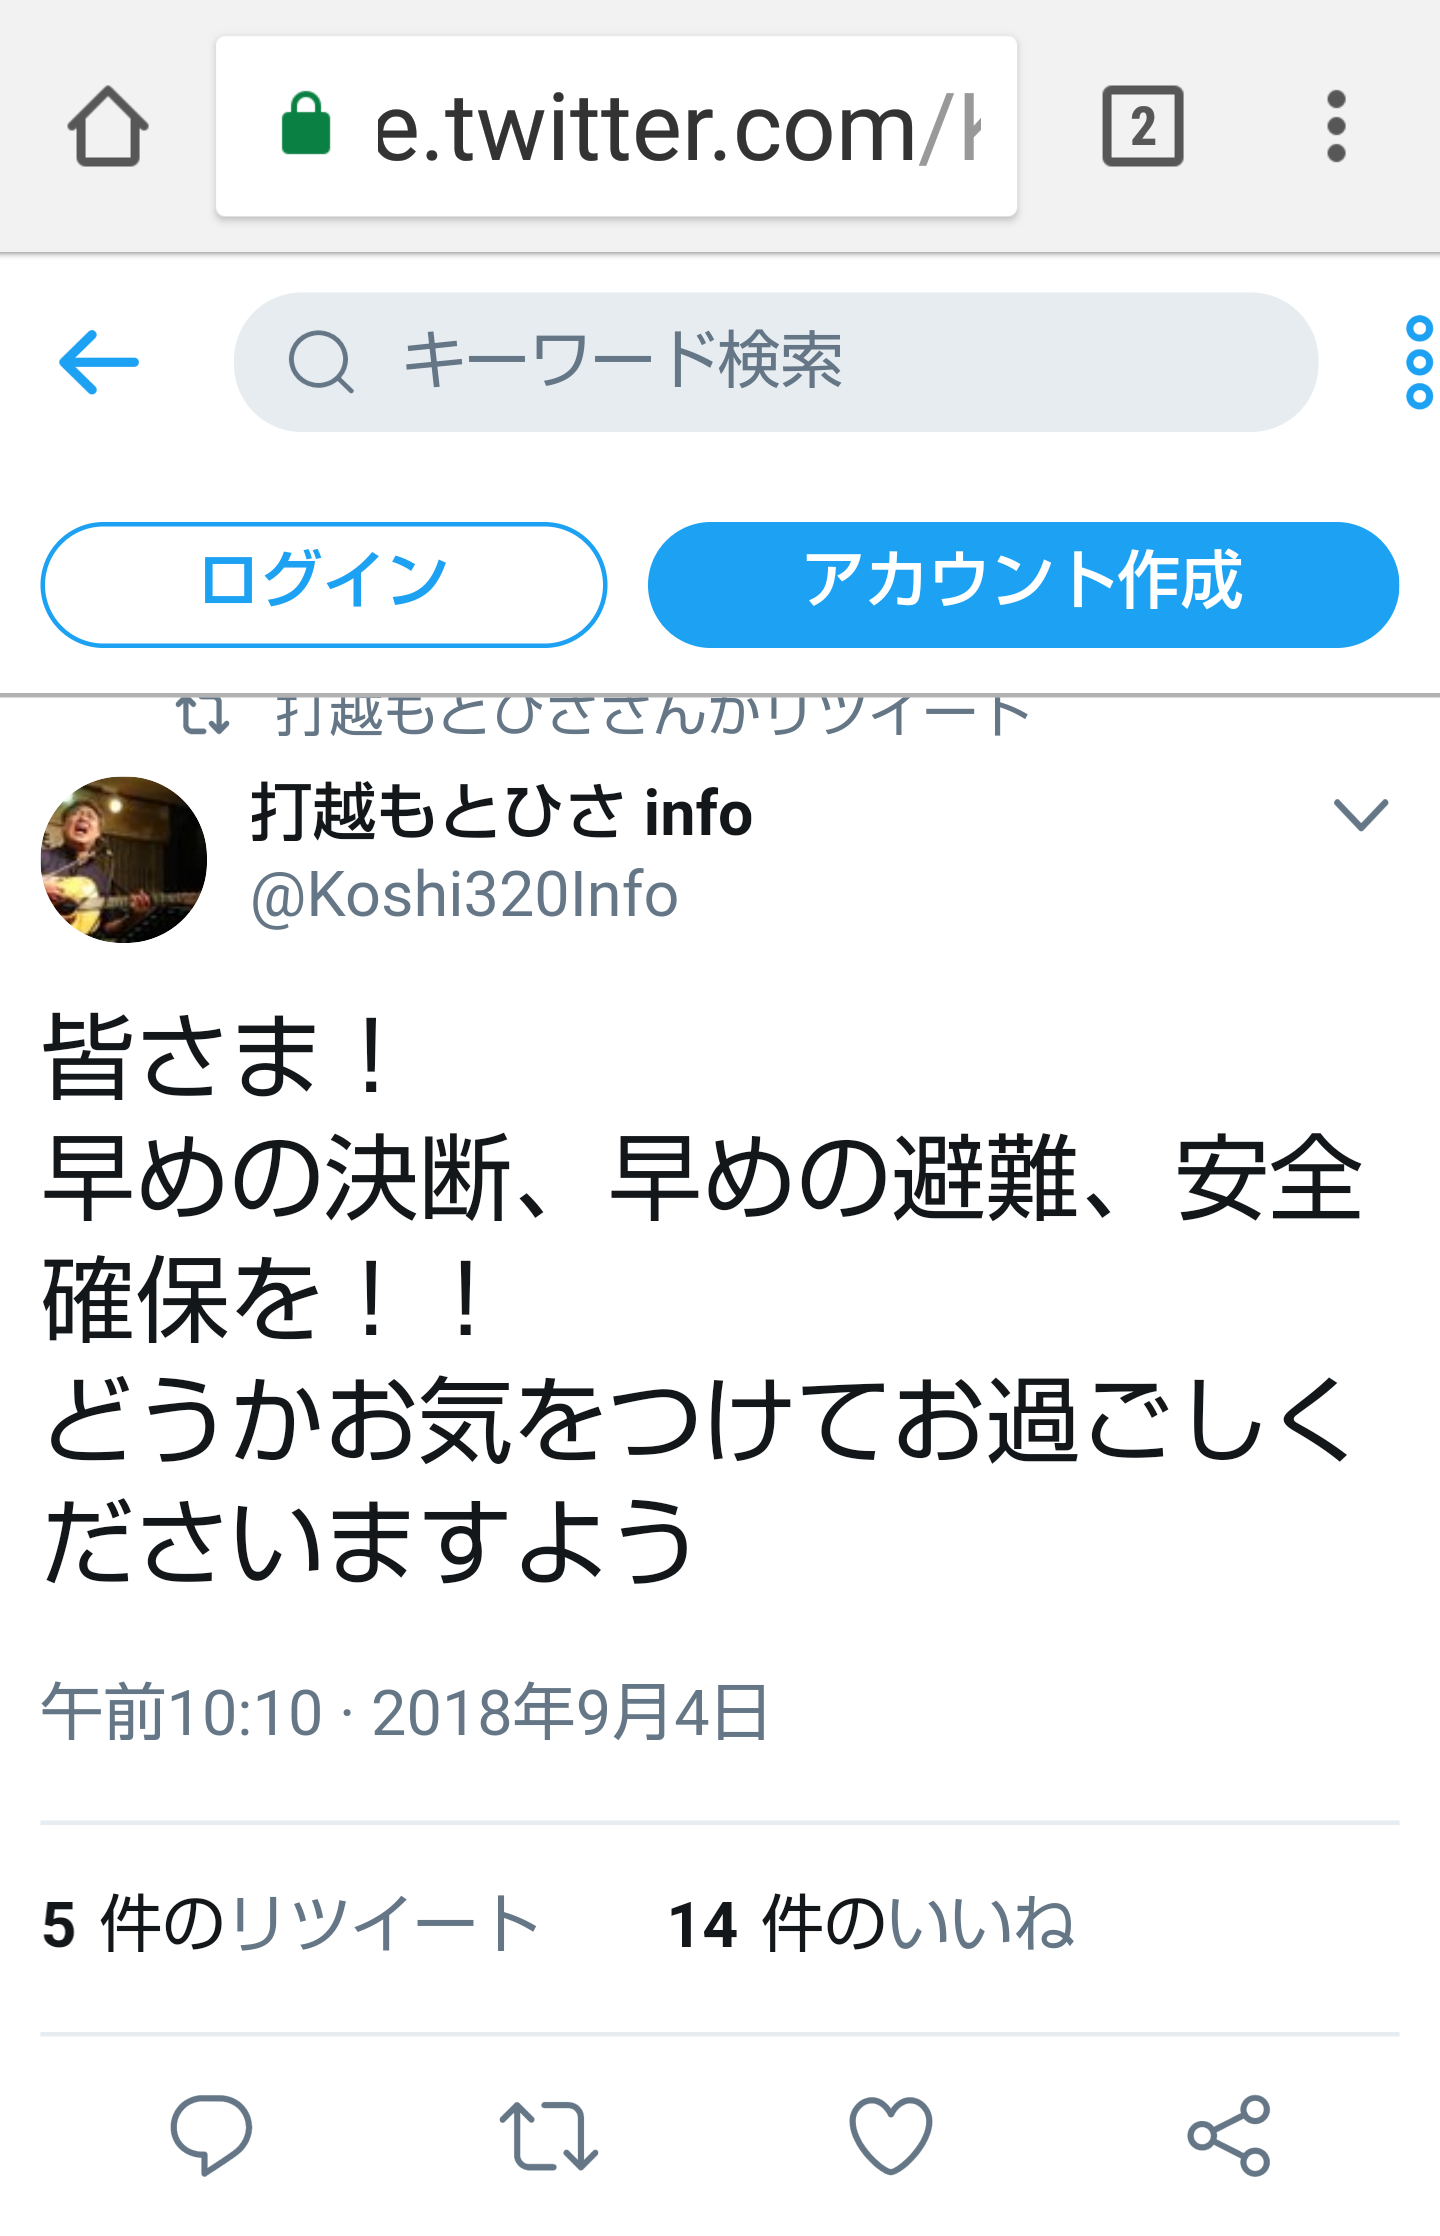The width and height of the screenshot is (1440, 2236).
Task: Click the キーワード検索 search field
Action: coord(775,362)
